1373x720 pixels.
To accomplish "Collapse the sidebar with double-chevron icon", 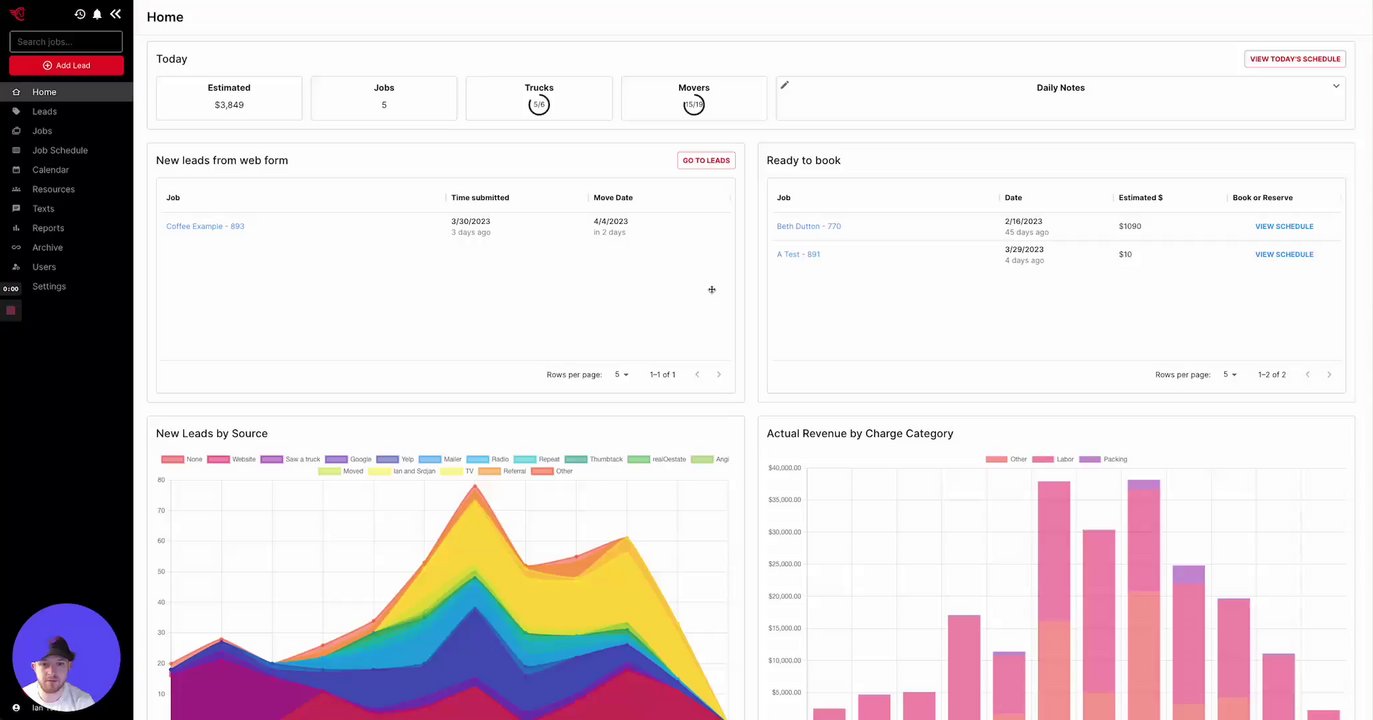I will [115, 14].
